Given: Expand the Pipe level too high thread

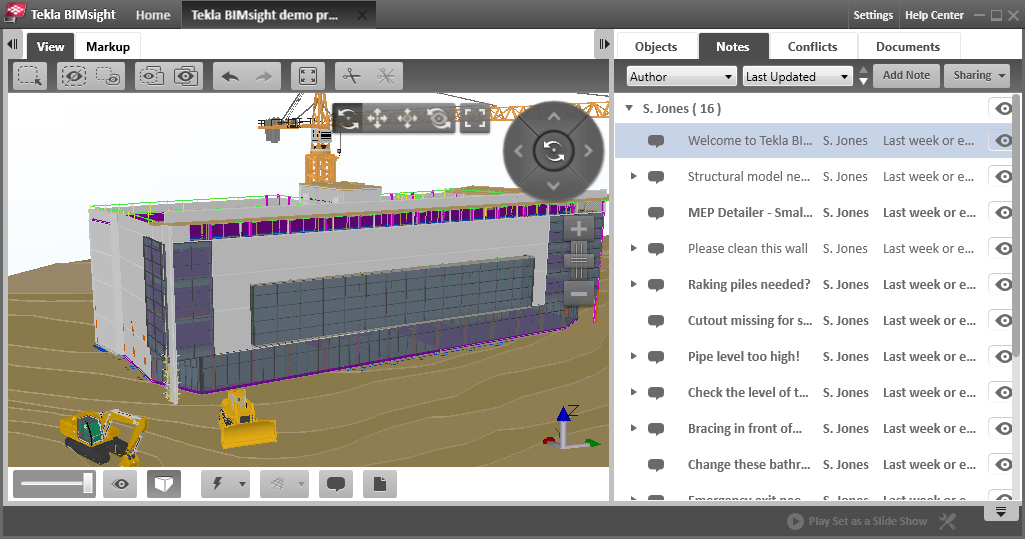Looking at the screenshot, I should pyautogui.click(x=633, y=356).
